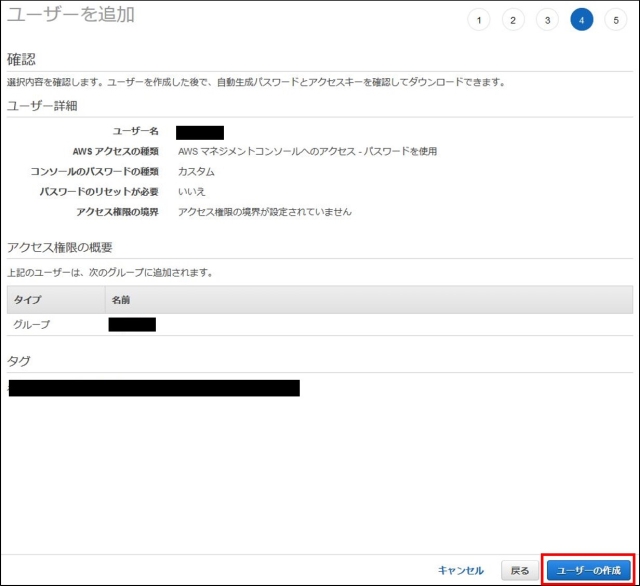Go to step 1 in the wizard
This screenshot has width=640, height=586.
click(479, 20)
